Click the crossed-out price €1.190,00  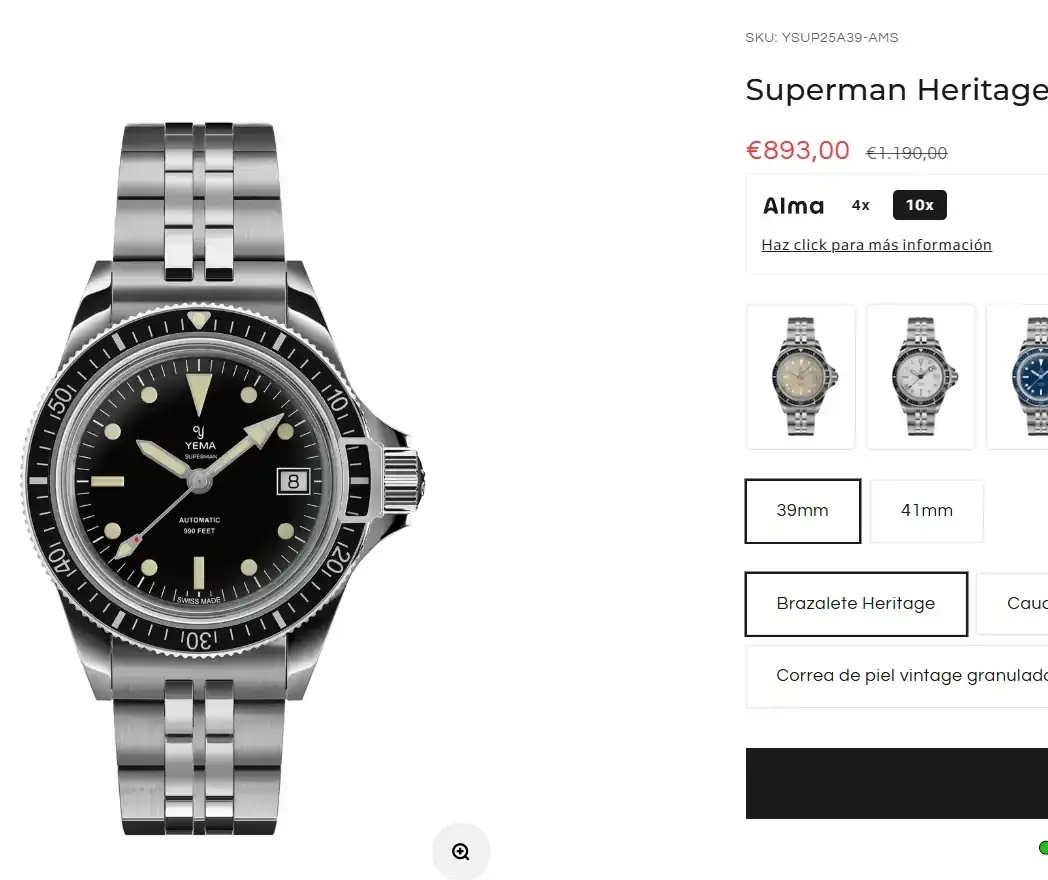tap(906, 153)
